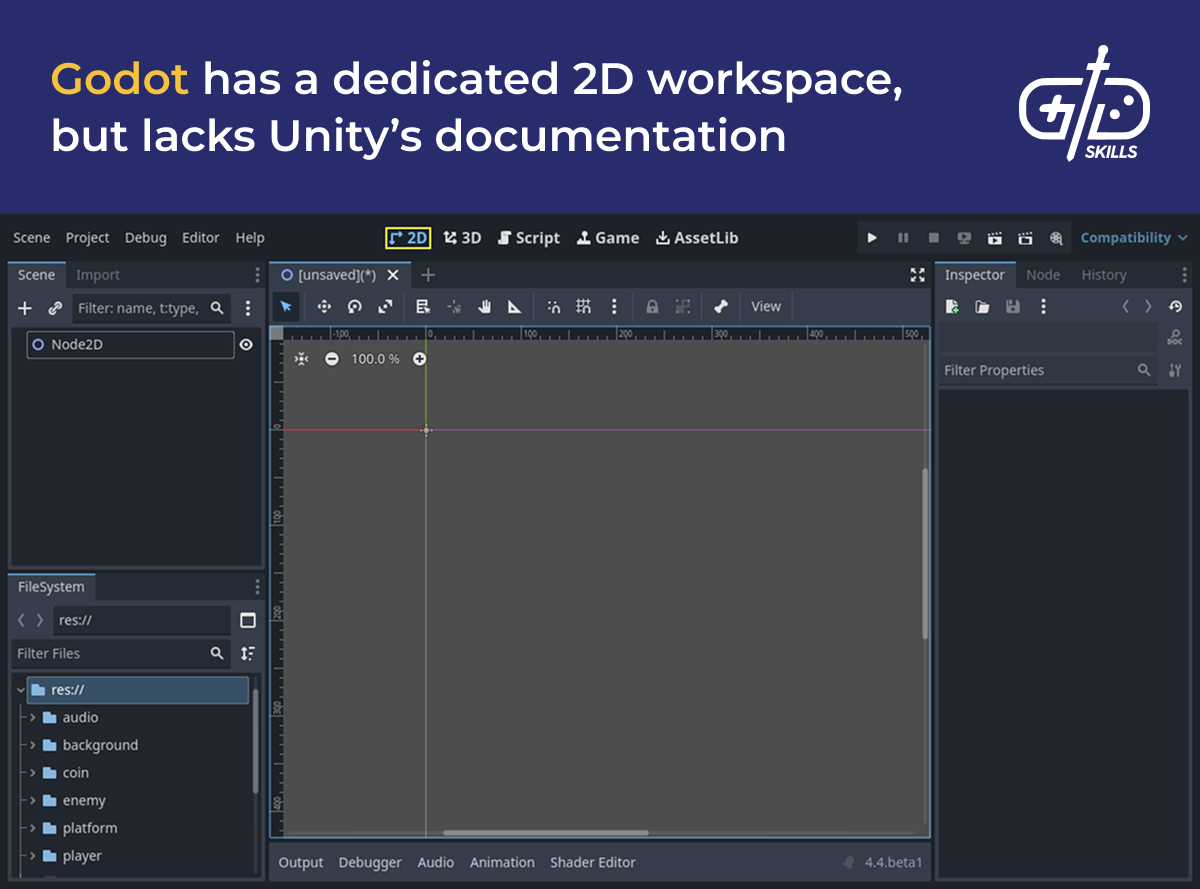This screenshot has height=889, width=1200.
Task: Expand the audio folder in FileSystem
Action: pos(33,718)
